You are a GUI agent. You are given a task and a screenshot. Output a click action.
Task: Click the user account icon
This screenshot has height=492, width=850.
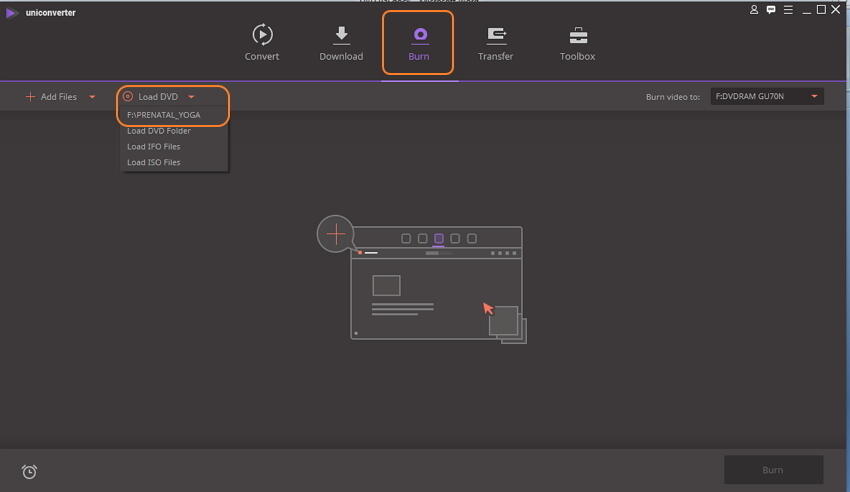(753, 10)
